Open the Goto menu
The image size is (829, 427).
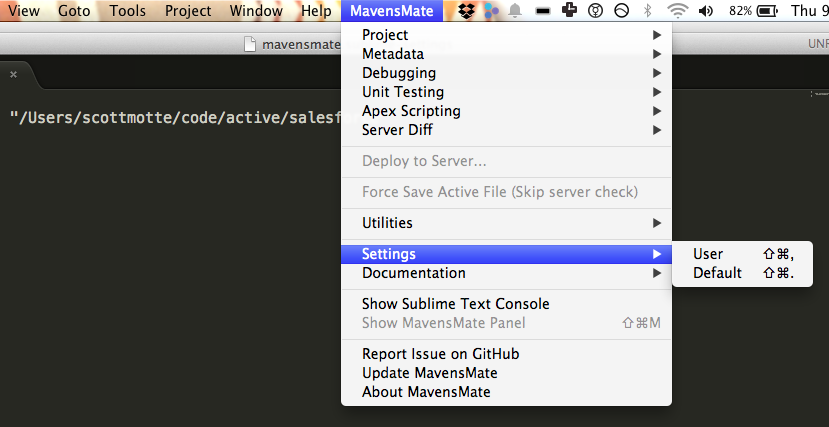pos(74,11)
